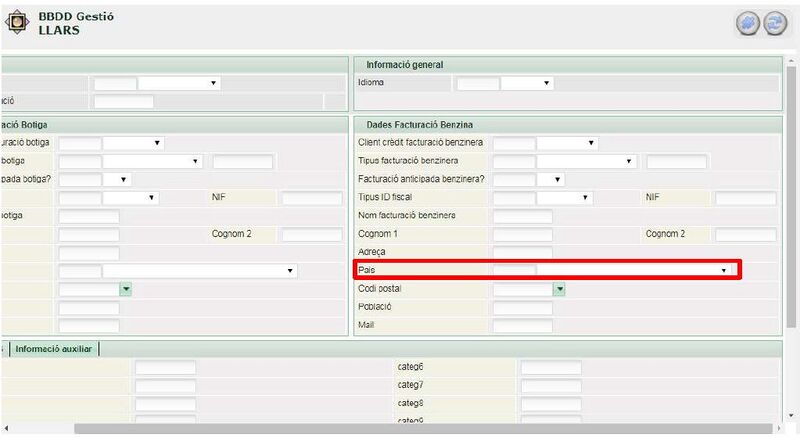Click the Cognom 1 input field
800x438 pixels.
point(522,234)
